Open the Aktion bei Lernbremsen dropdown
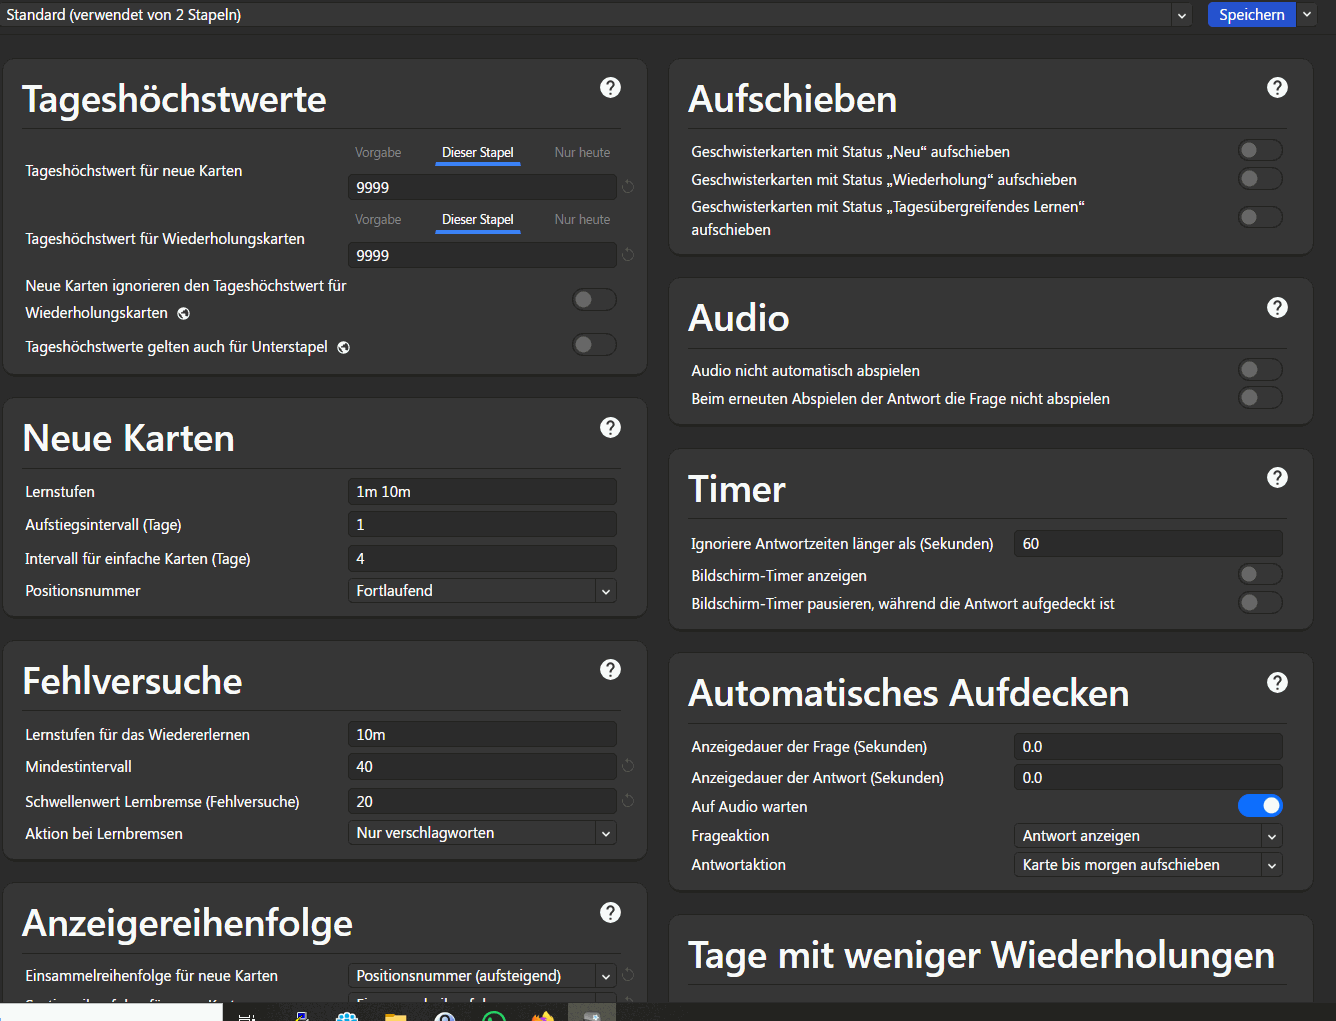1336x1021 pixels. [482, 833]
